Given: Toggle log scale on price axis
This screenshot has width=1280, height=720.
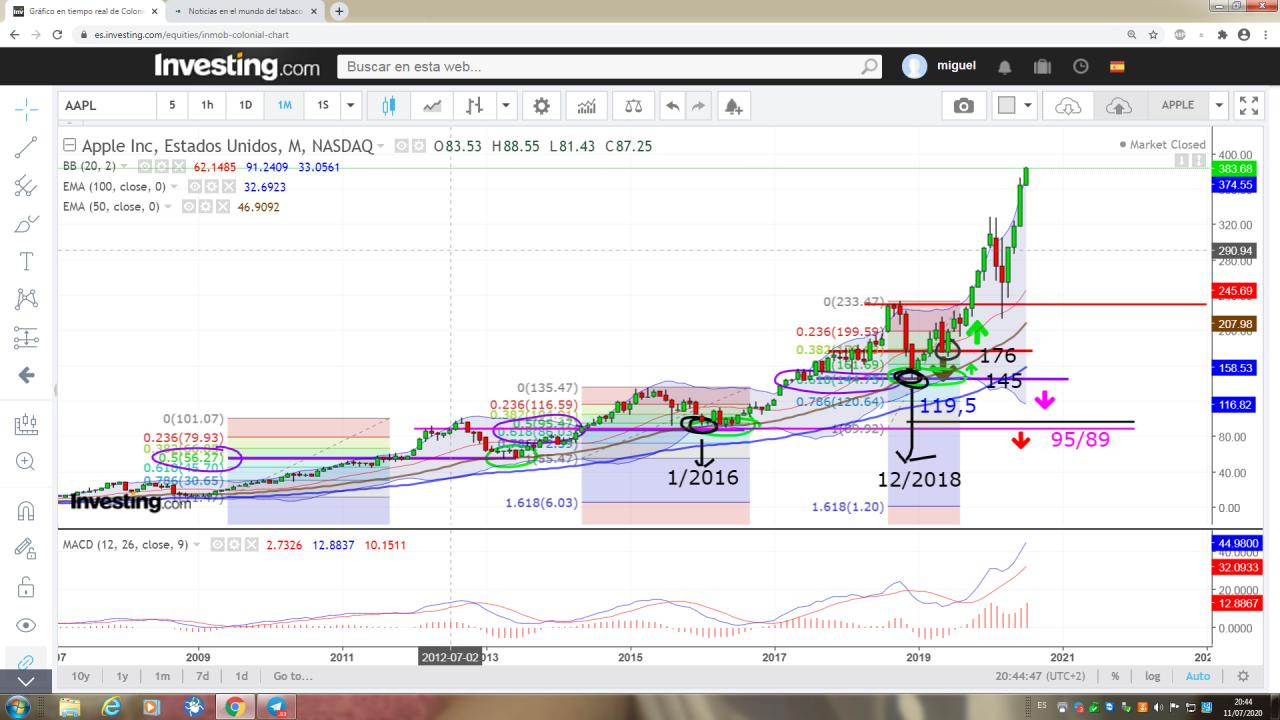Looking at the screenshot, I should coord(1153,676).
